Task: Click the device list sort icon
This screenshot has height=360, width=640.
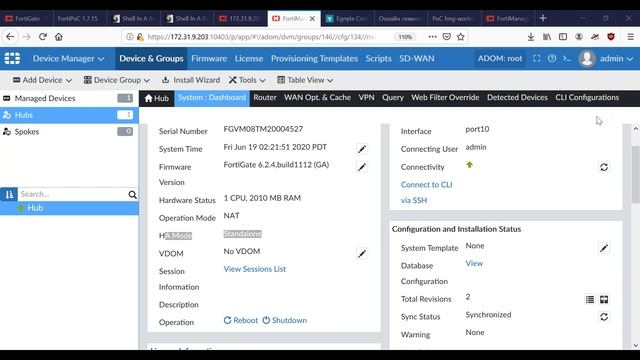Action: (9, 194)
